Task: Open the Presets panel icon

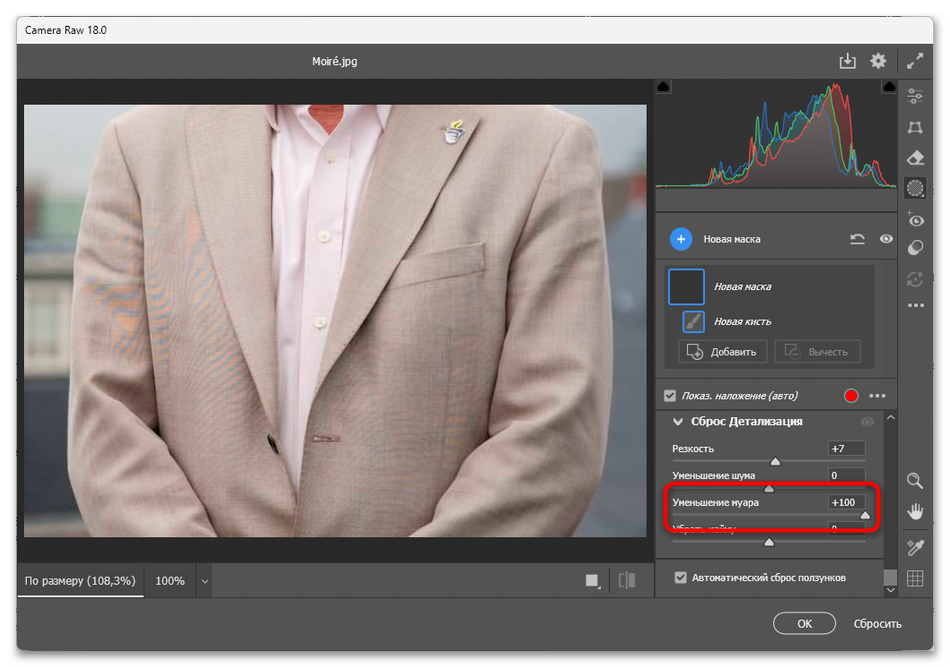Action: pyautogui.click(x=915, y=248)
